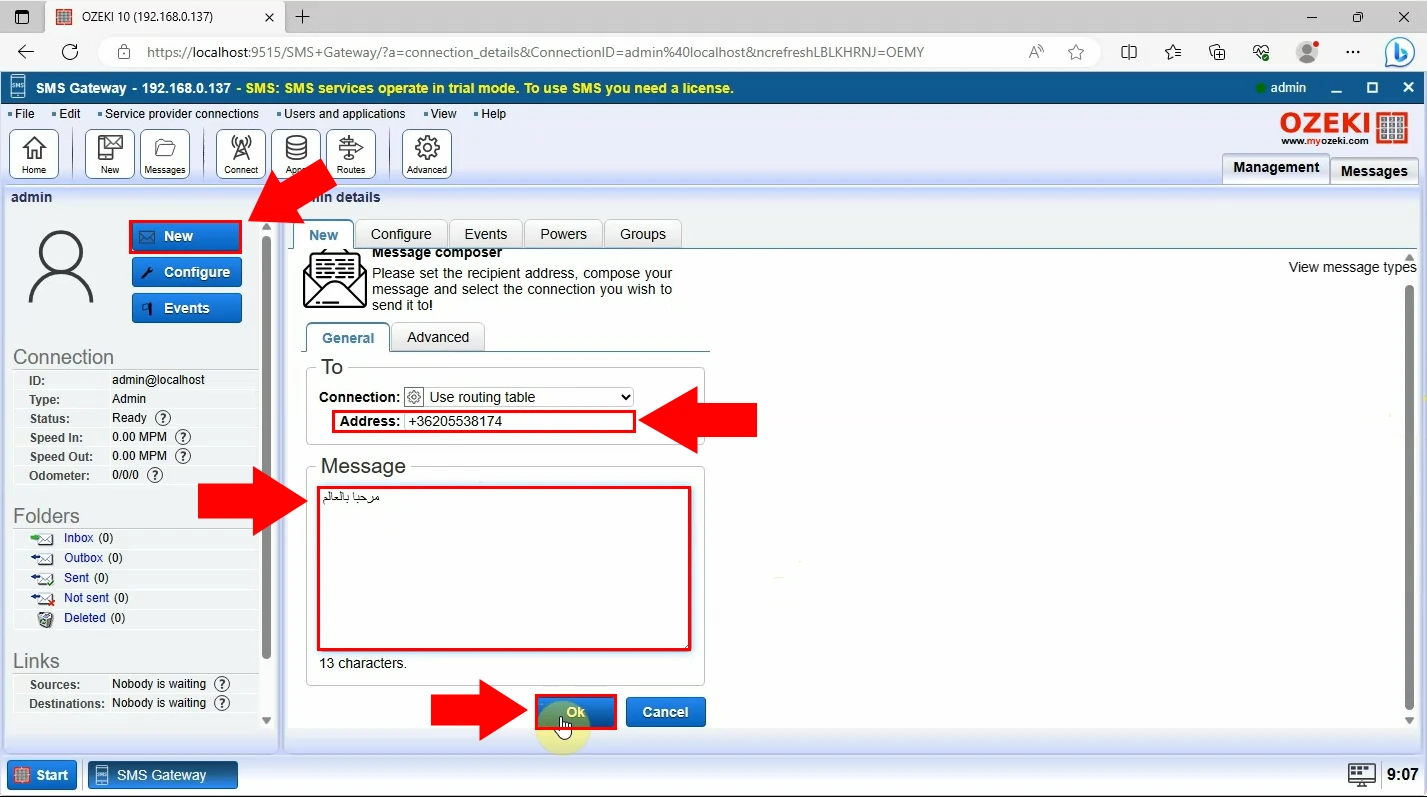The image size is (1427, 797).
Task: Open the Advanced gear toolbar icon
Action: point(427,154)
